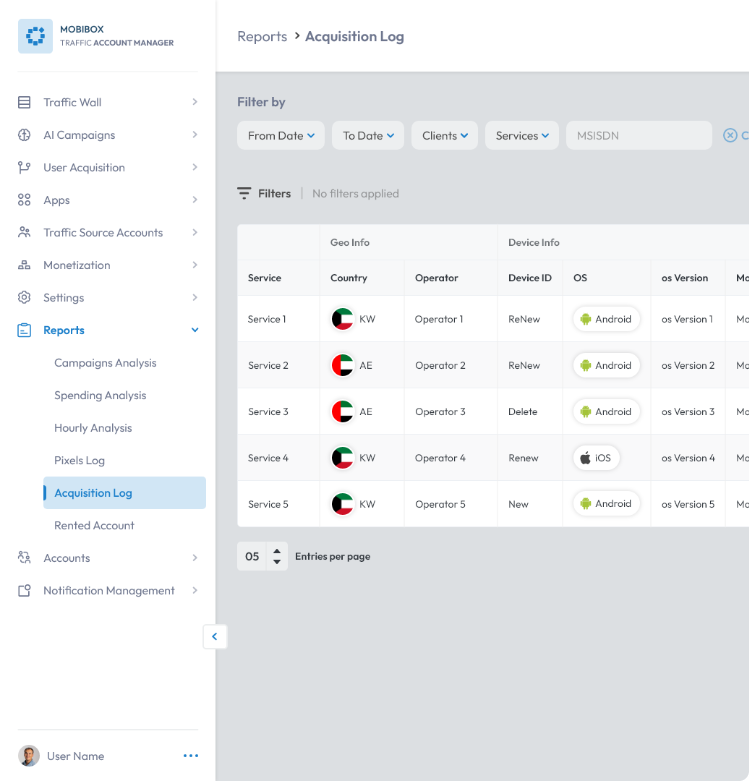Image resolution: width=749 pixels, height=781 pixels.
Task: Select Pixels Log submenu item
Action: [80, 460]
